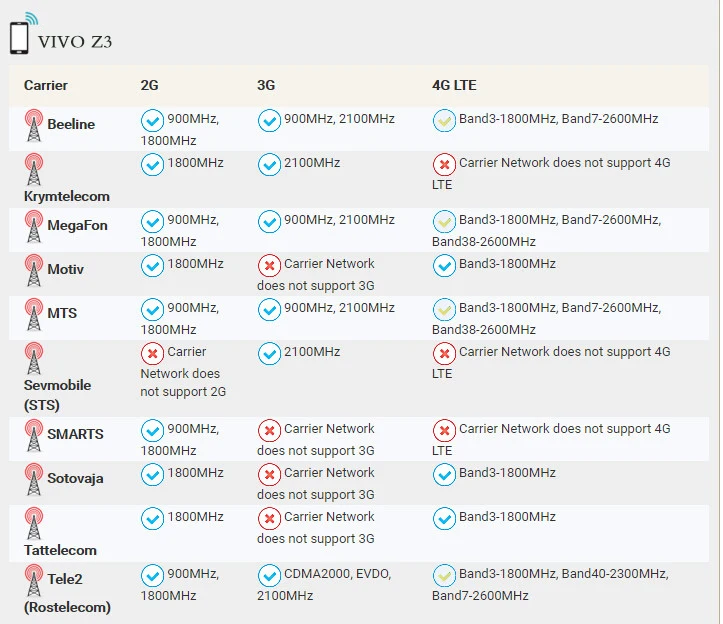Click the Sotovaja carrier tower icon
Image resolution: width=723 pixels, height=624 pixels.
pos(34,480)
